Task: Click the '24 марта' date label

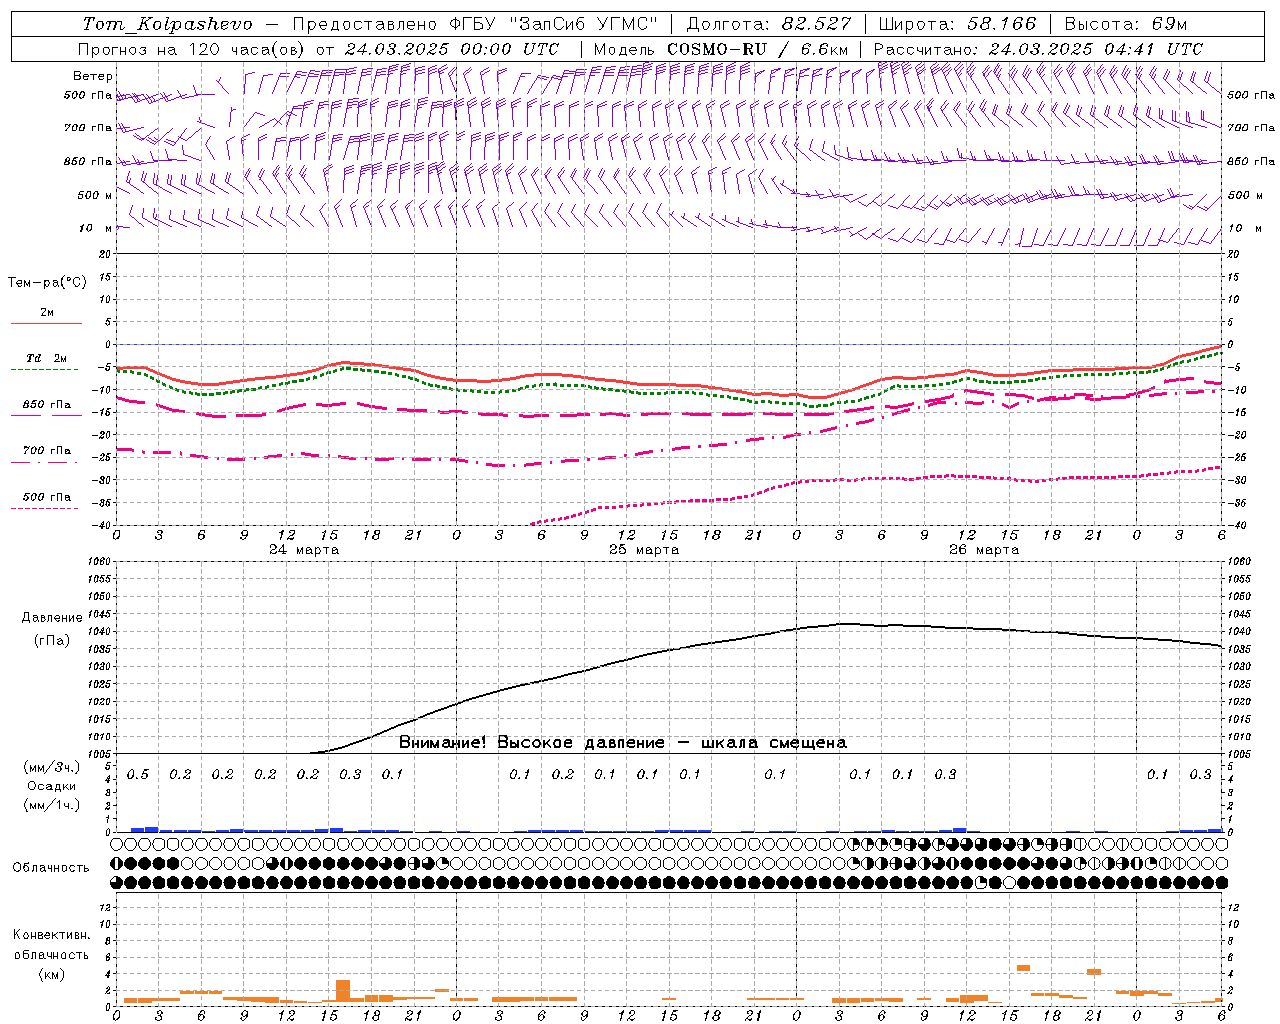Action: coord(304,550)
